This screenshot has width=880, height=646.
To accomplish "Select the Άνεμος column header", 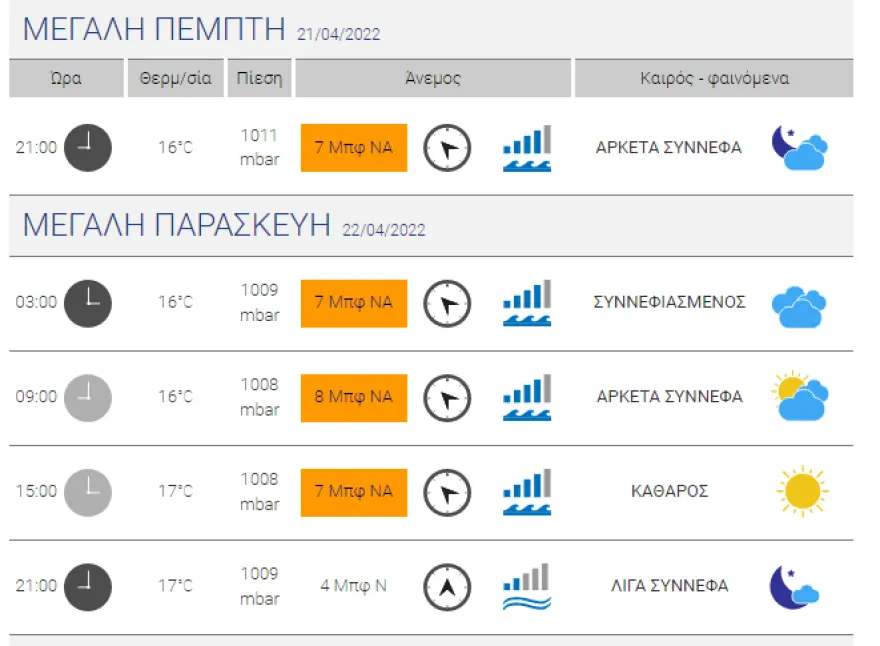I will [x=433, y=79].
